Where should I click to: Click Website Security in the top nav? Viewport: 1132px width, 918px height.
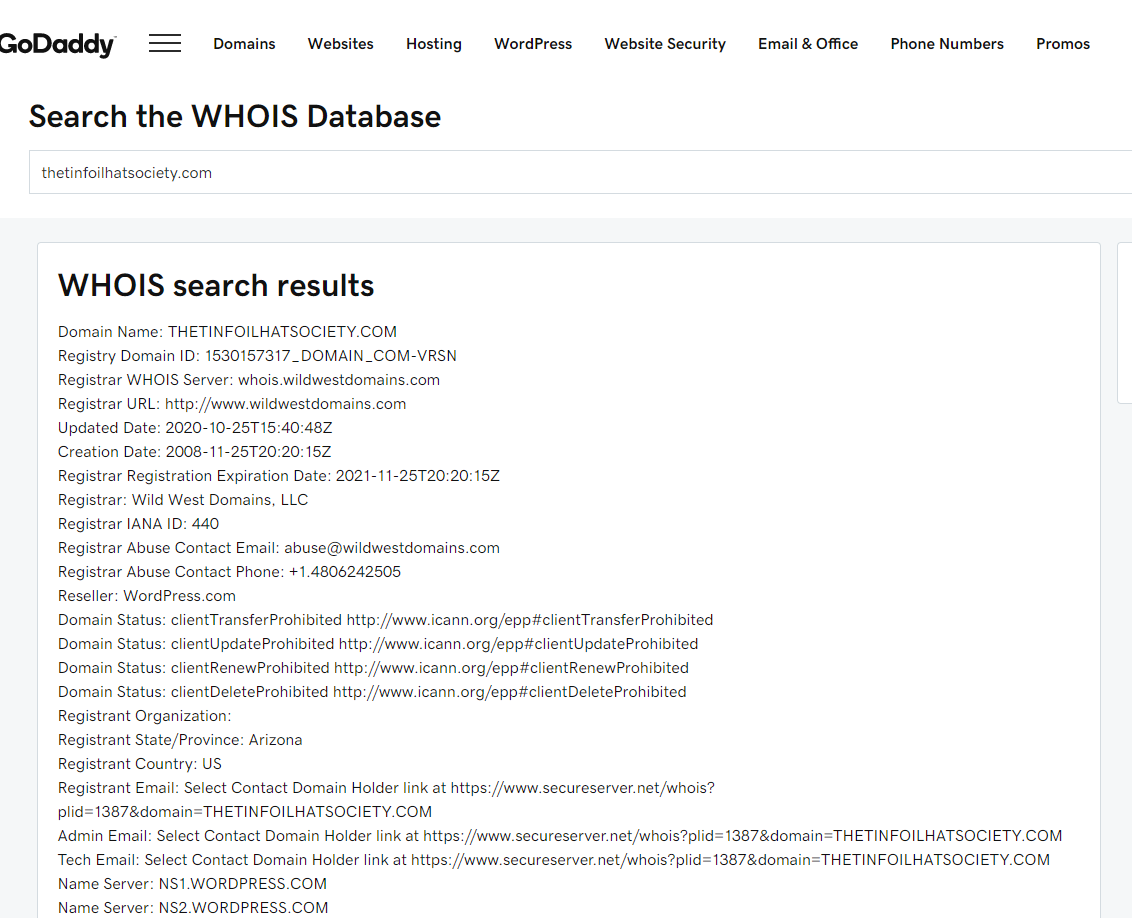click(x=665, y=44)
